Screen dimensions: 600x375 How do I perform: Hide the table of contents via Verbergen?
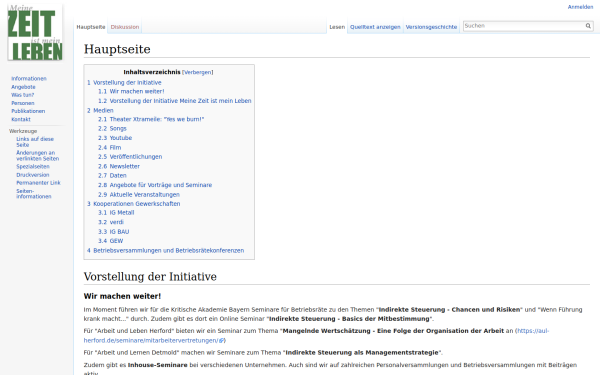point(197,72)
